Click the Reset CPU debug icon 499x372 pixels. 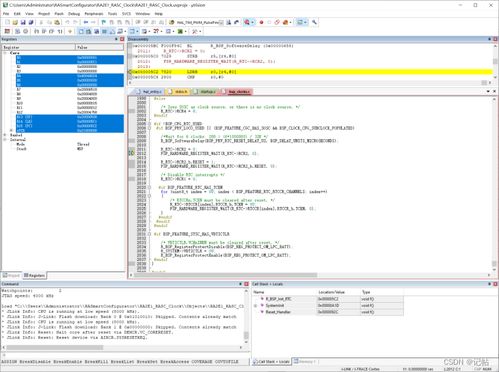coord(7,31)
